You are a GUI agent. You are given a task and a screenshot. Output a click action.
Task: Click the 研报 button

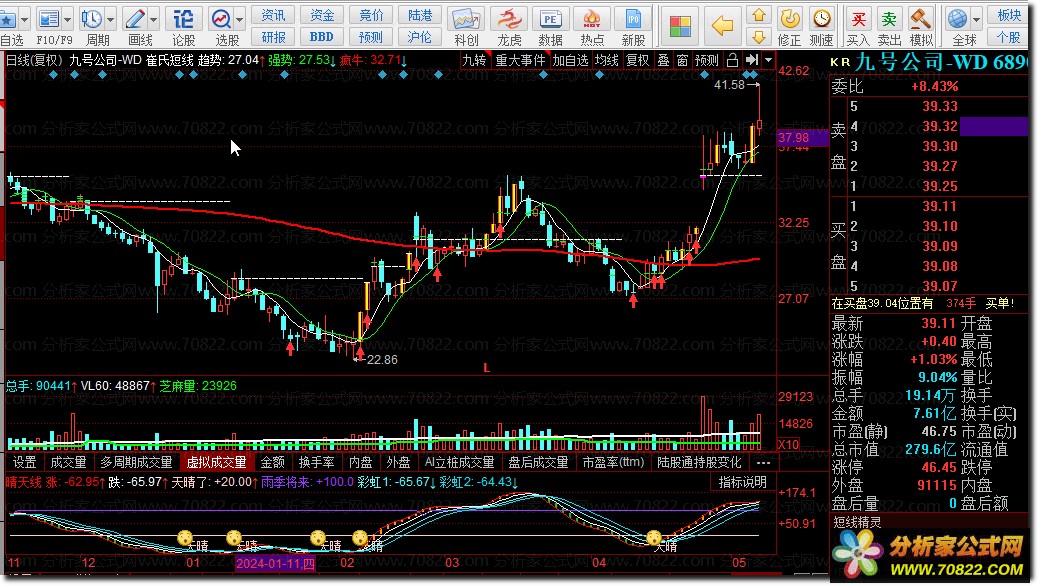(x=273, y=36)
